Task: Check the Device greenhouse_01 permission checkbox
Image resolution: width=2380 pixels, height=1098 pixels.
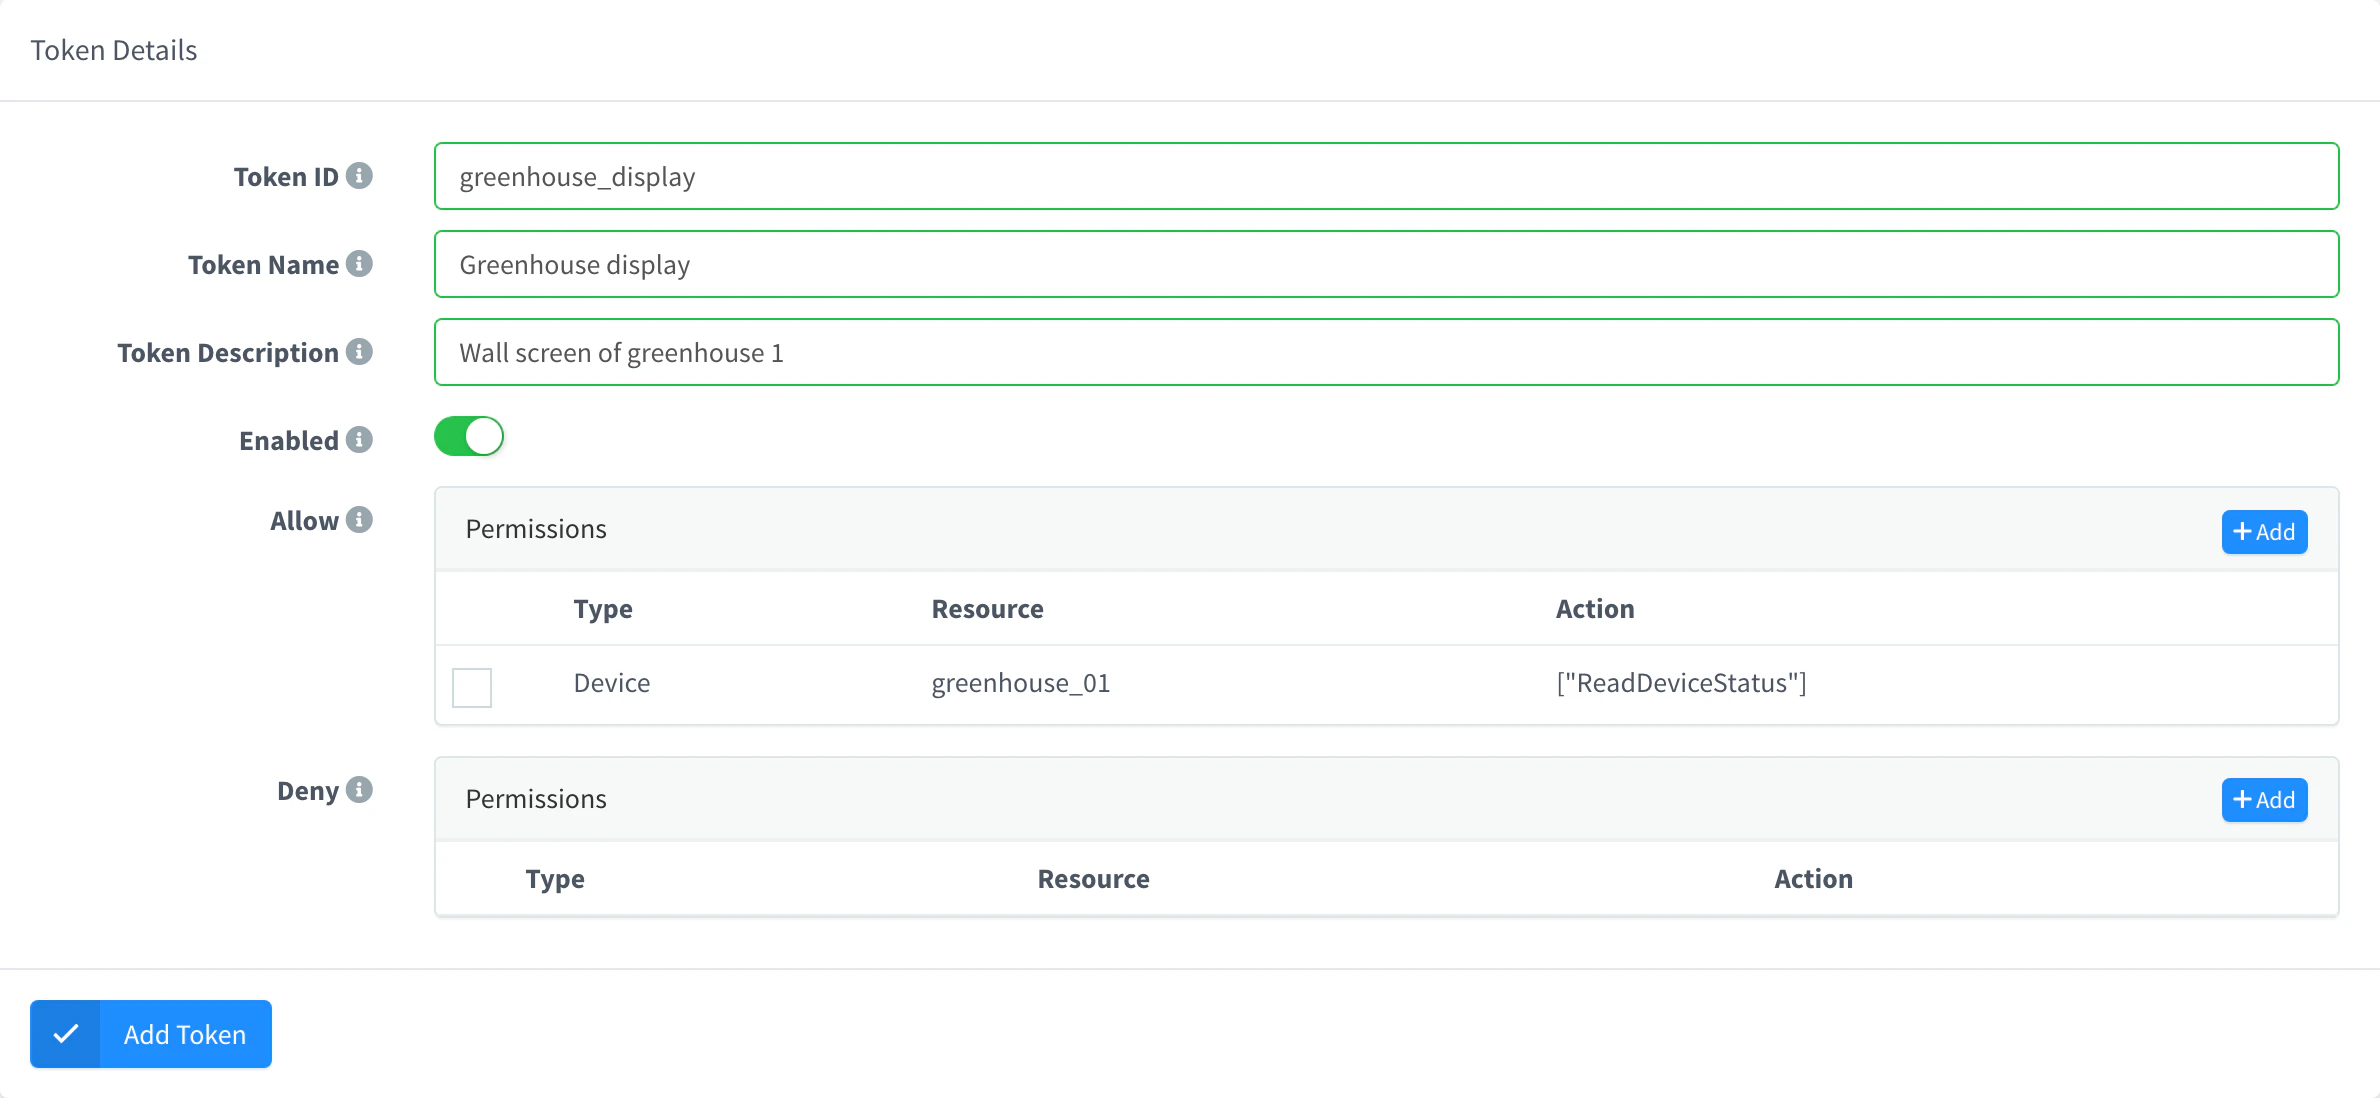Action: 472,687
